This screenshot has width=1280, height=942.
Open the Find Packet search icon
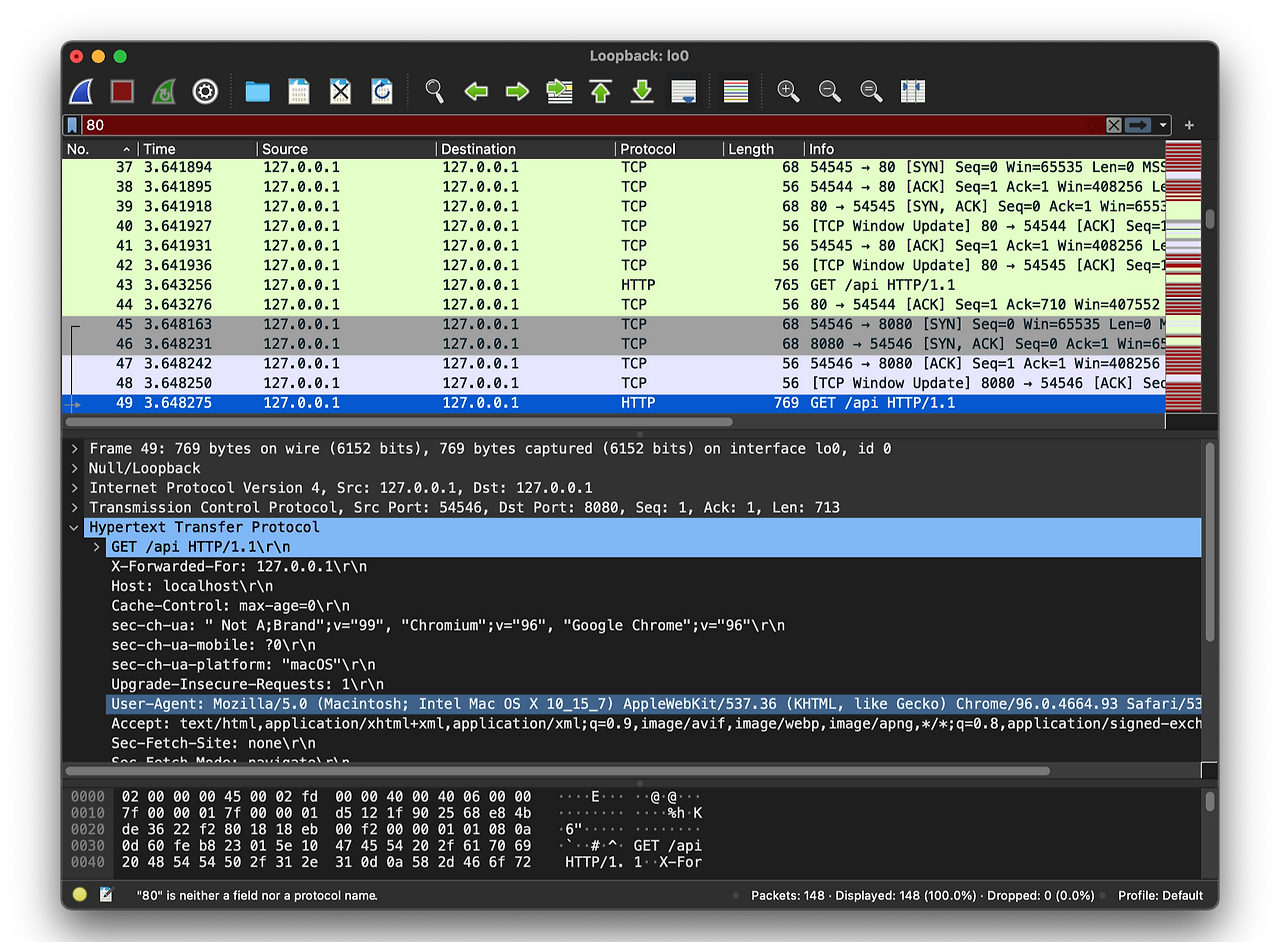coord(434,91)
